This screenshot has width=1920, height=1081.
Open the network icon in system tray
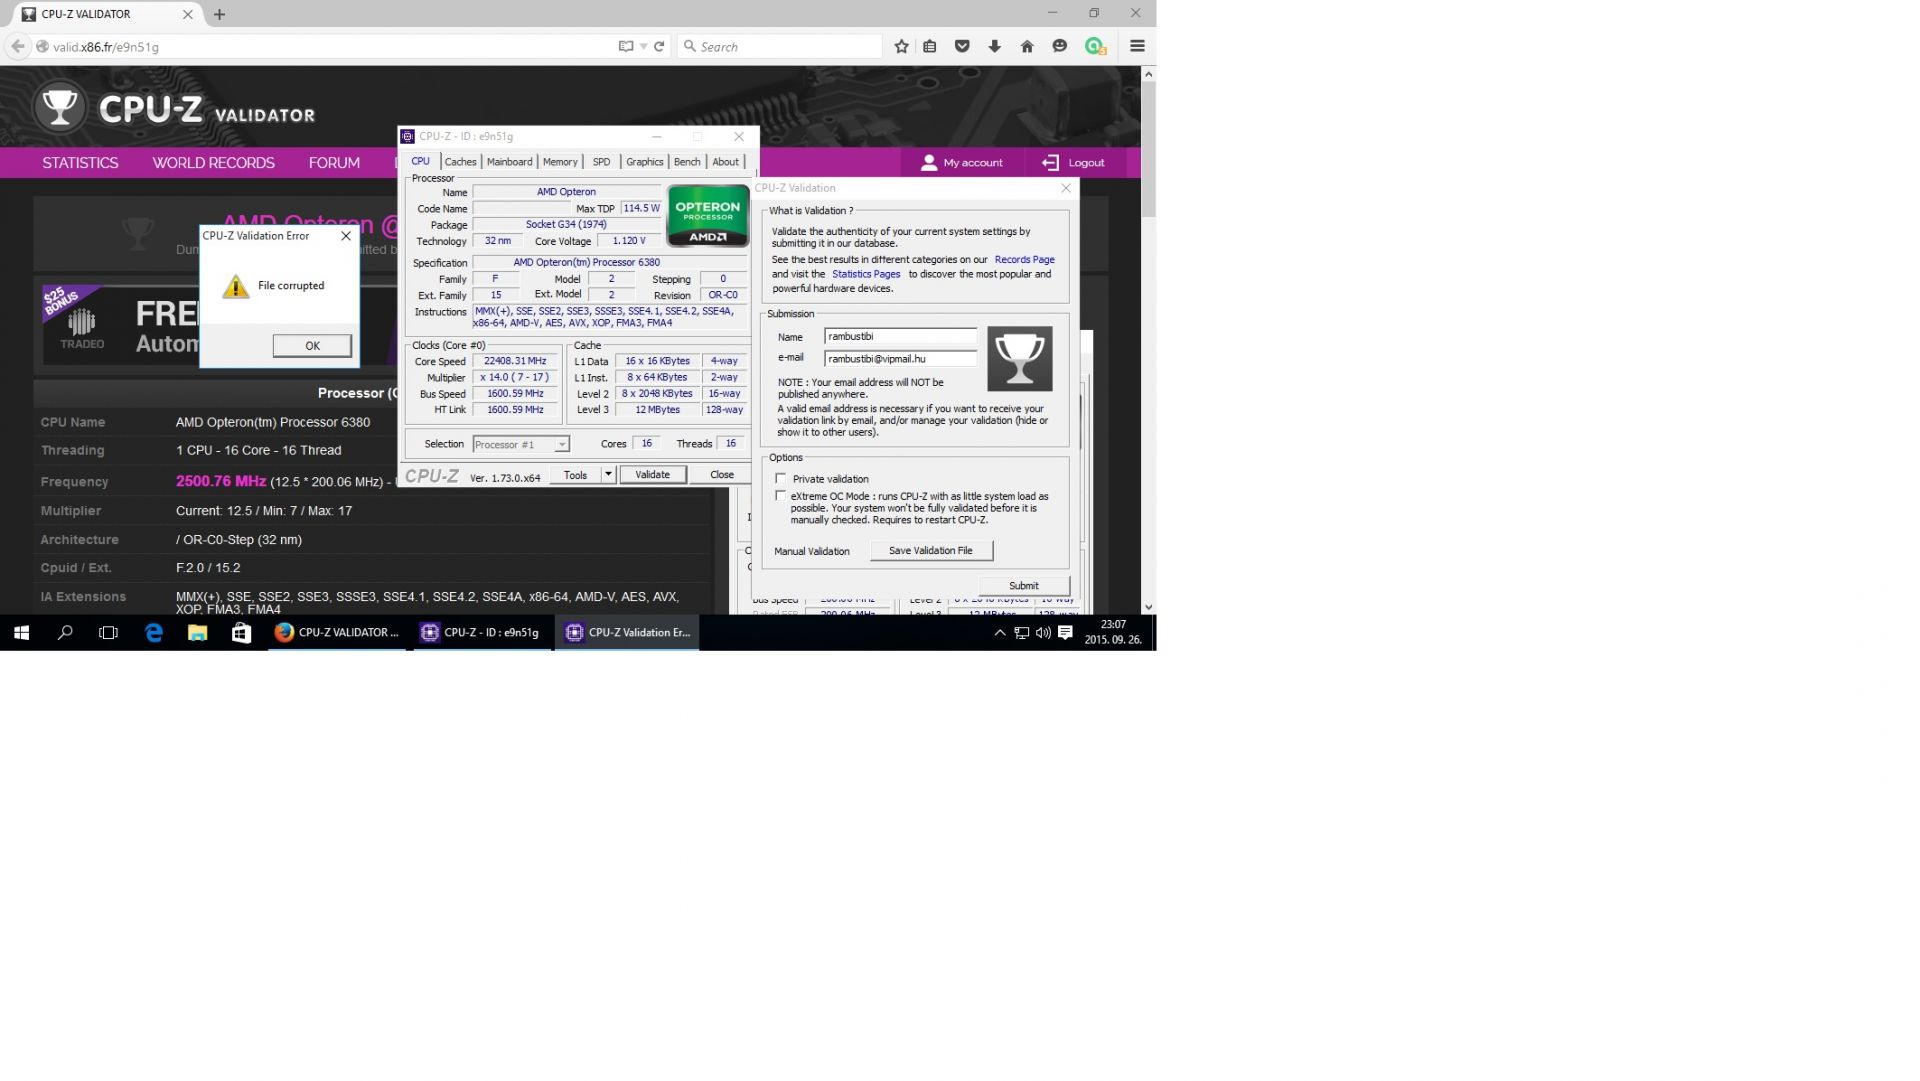tap(1021, 633)
